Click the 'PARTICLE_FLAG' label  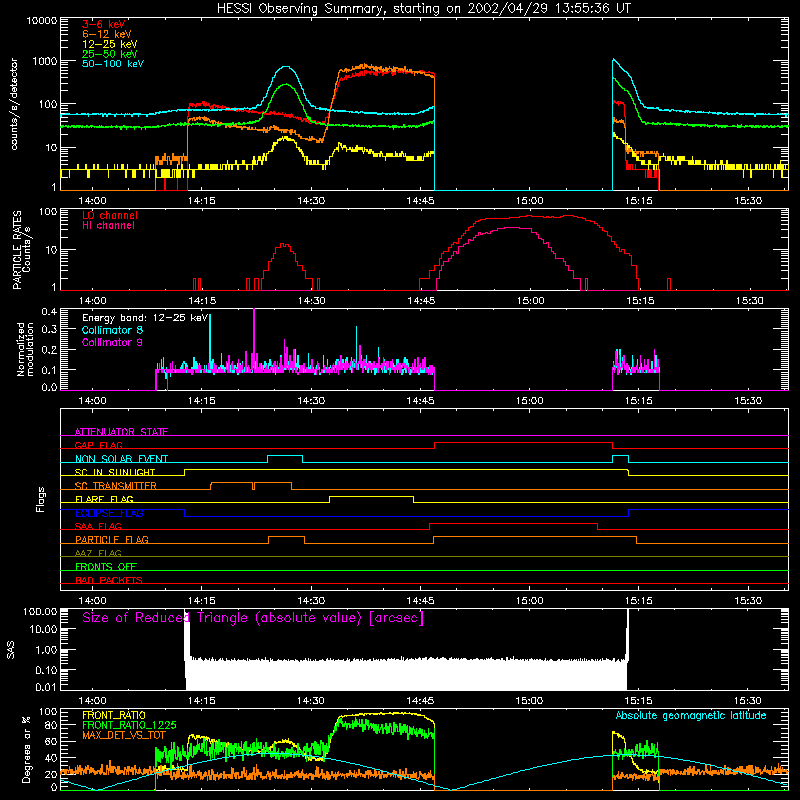(112, 540)
